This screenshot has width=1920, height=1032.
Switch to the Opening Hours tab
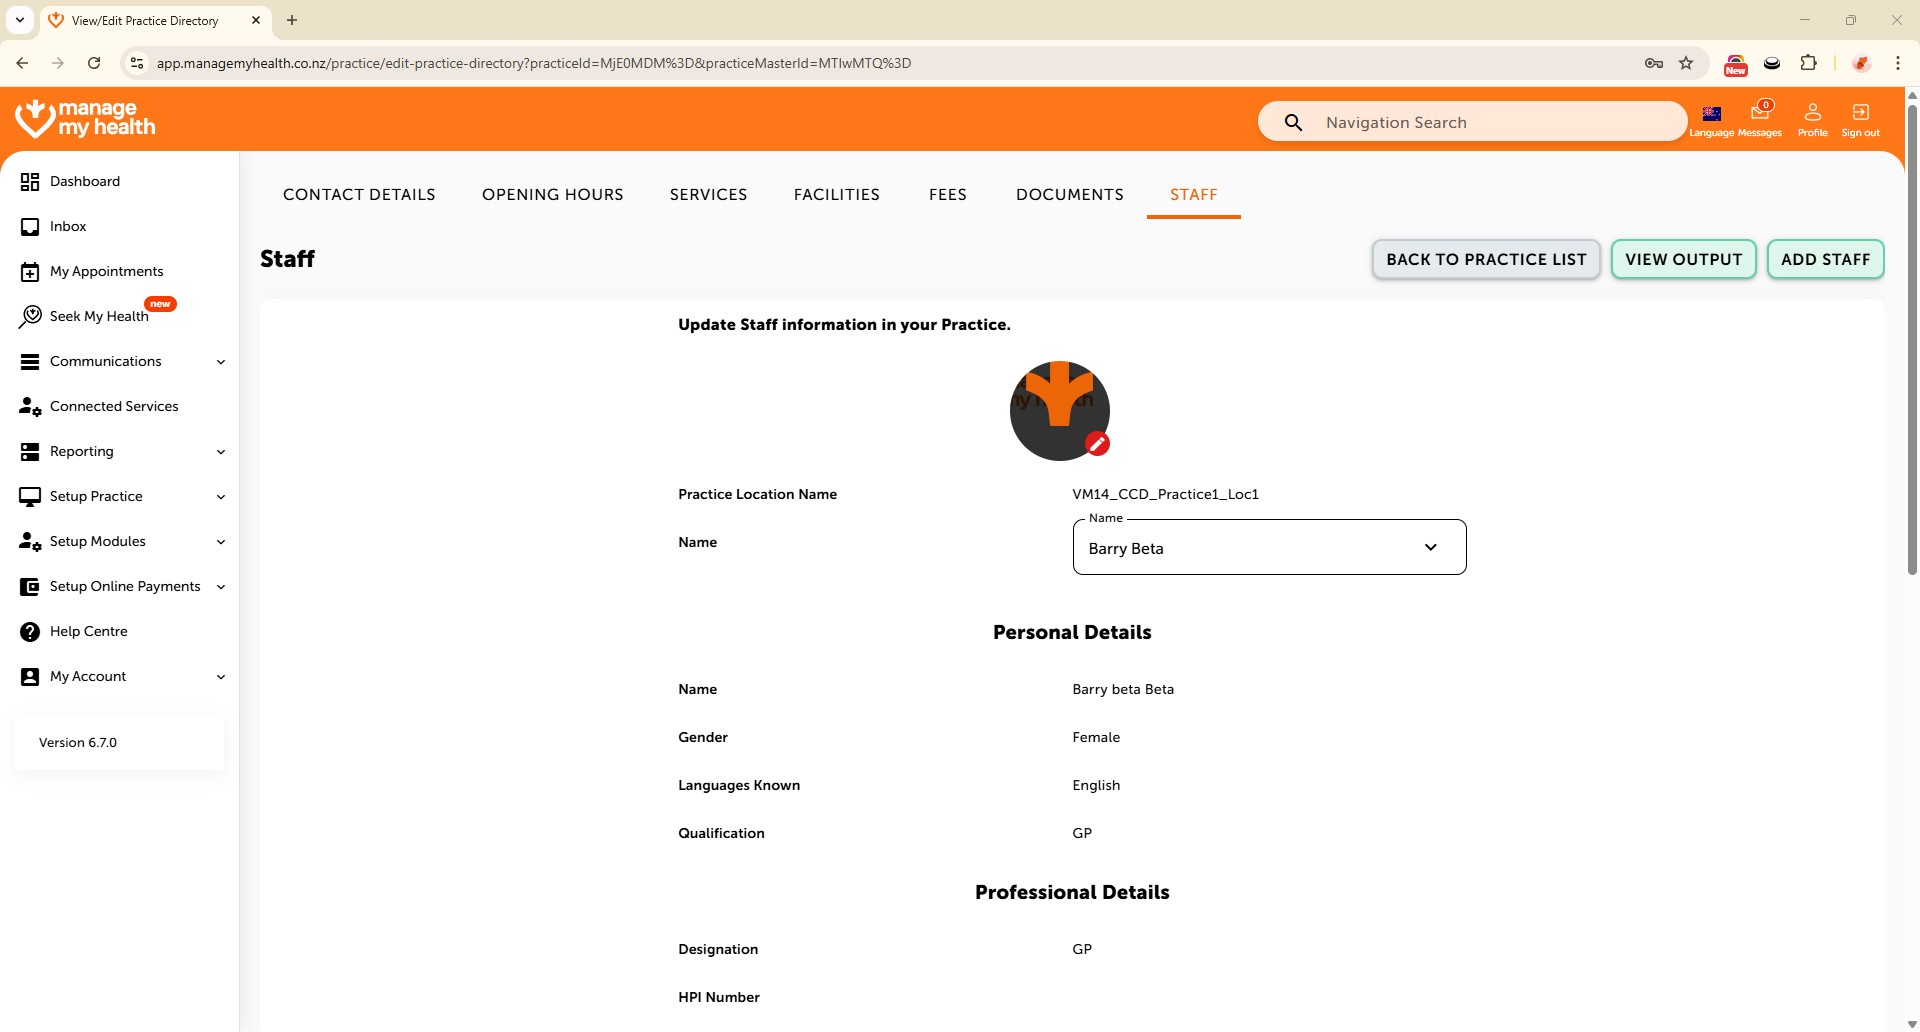552,195
